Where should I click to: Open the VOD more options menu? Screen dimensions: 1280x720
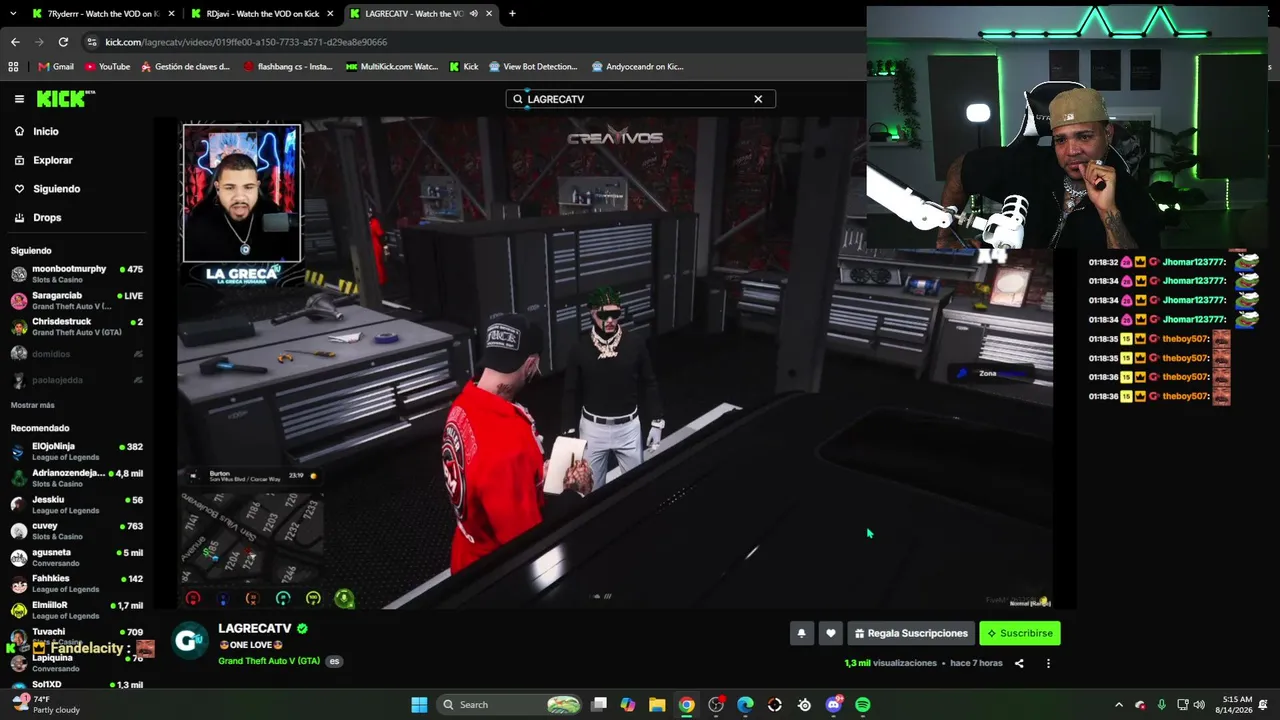tap(1049, 663)
